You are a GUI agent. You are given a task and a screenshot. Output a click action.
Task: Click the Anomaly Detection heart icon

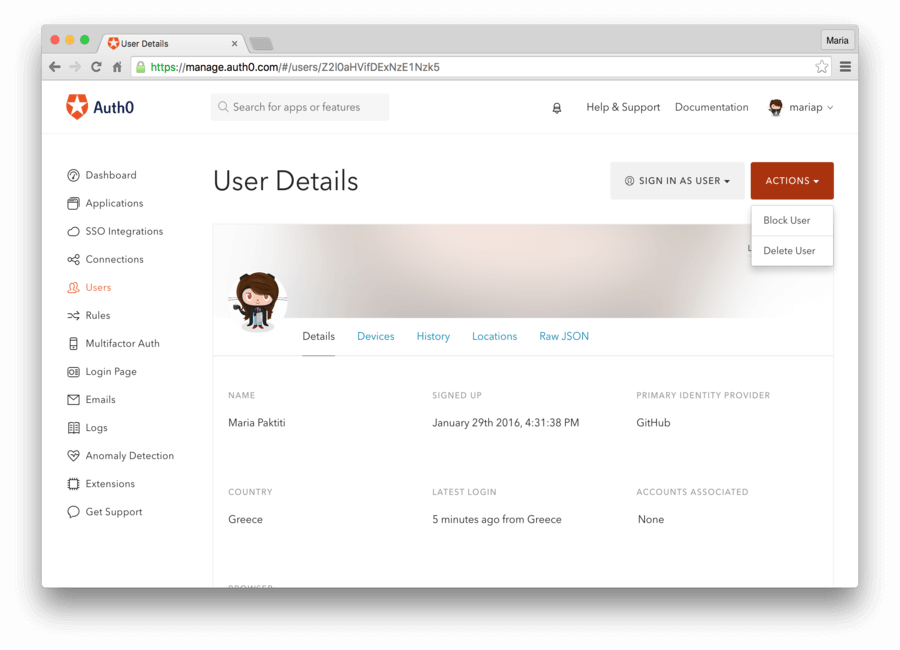73,456
